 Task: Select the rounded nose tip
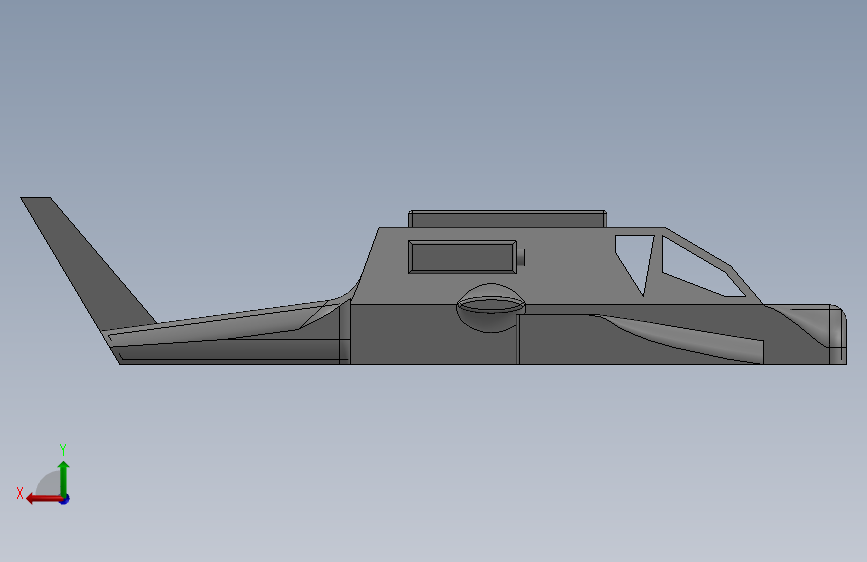click(x=837, y=334)
